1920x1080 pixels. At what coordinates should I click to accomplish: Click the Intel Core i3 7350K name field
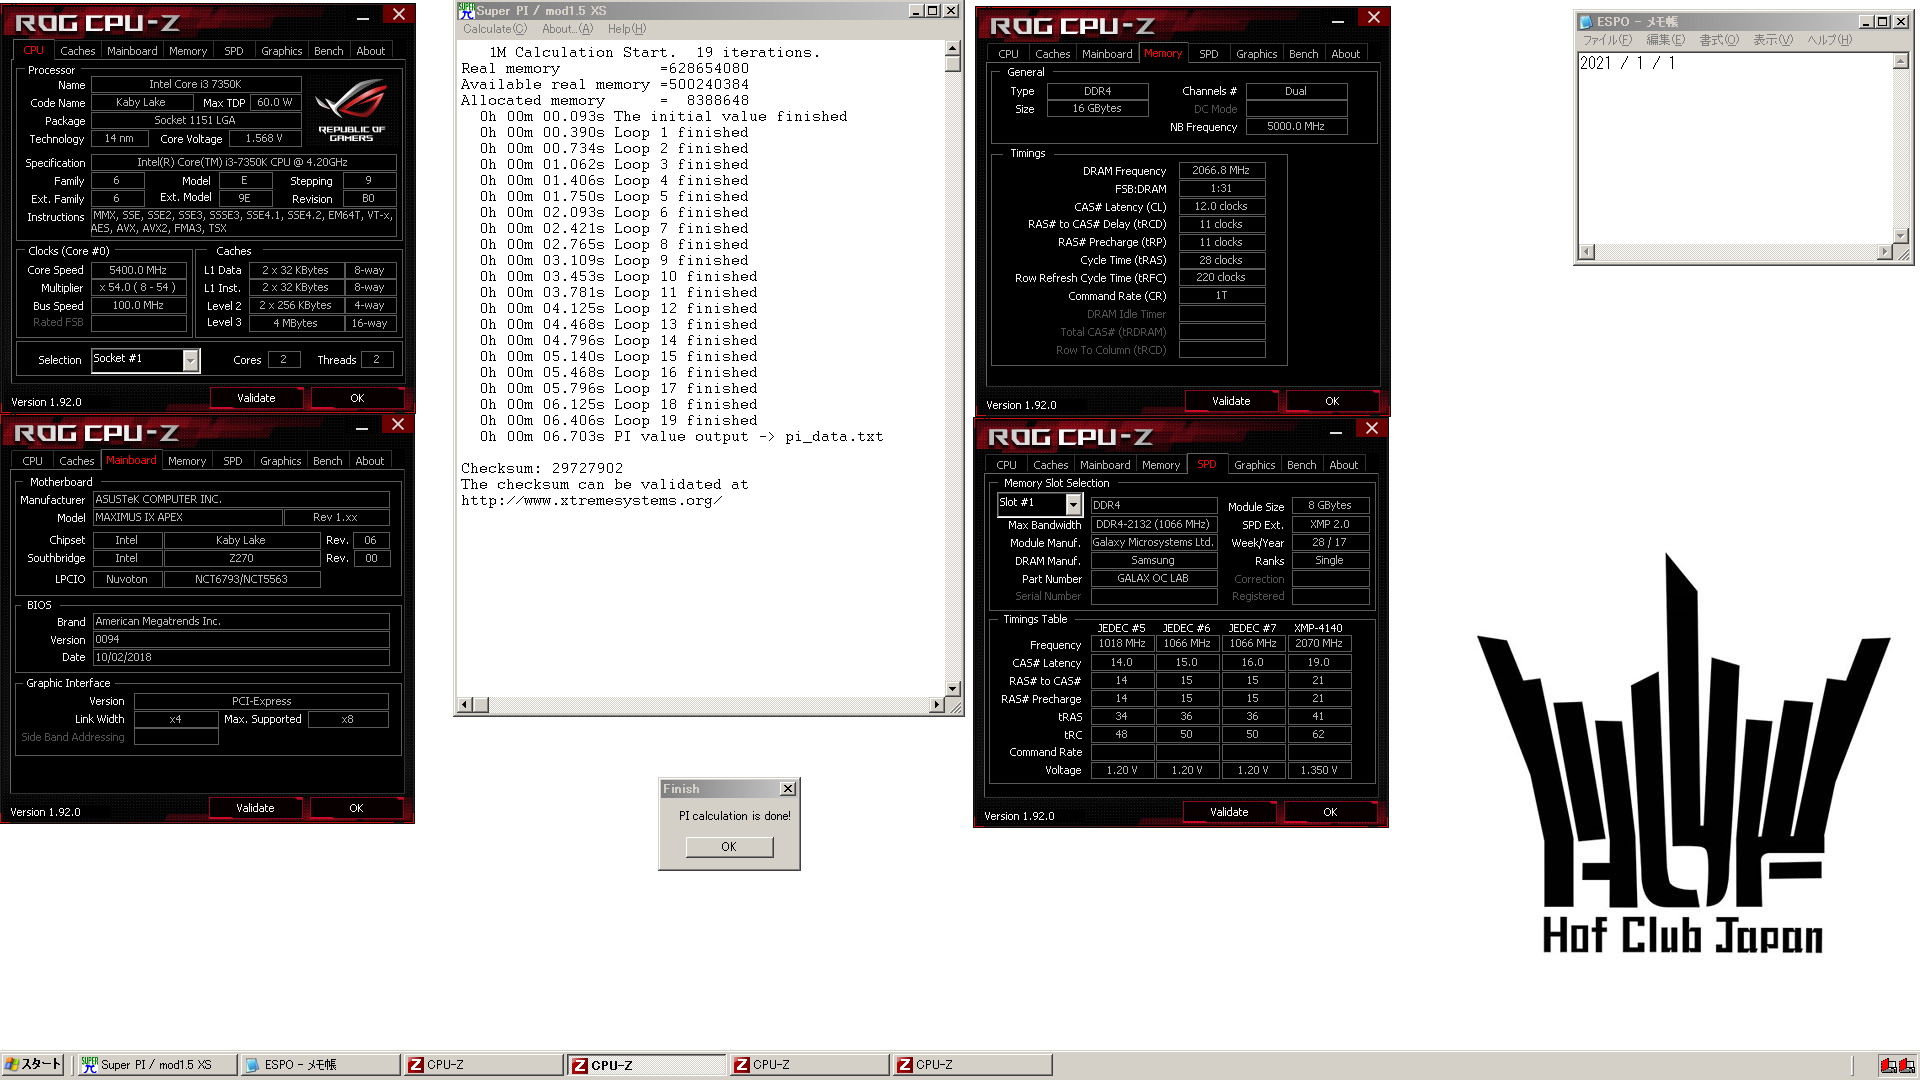tap(195, 85)
